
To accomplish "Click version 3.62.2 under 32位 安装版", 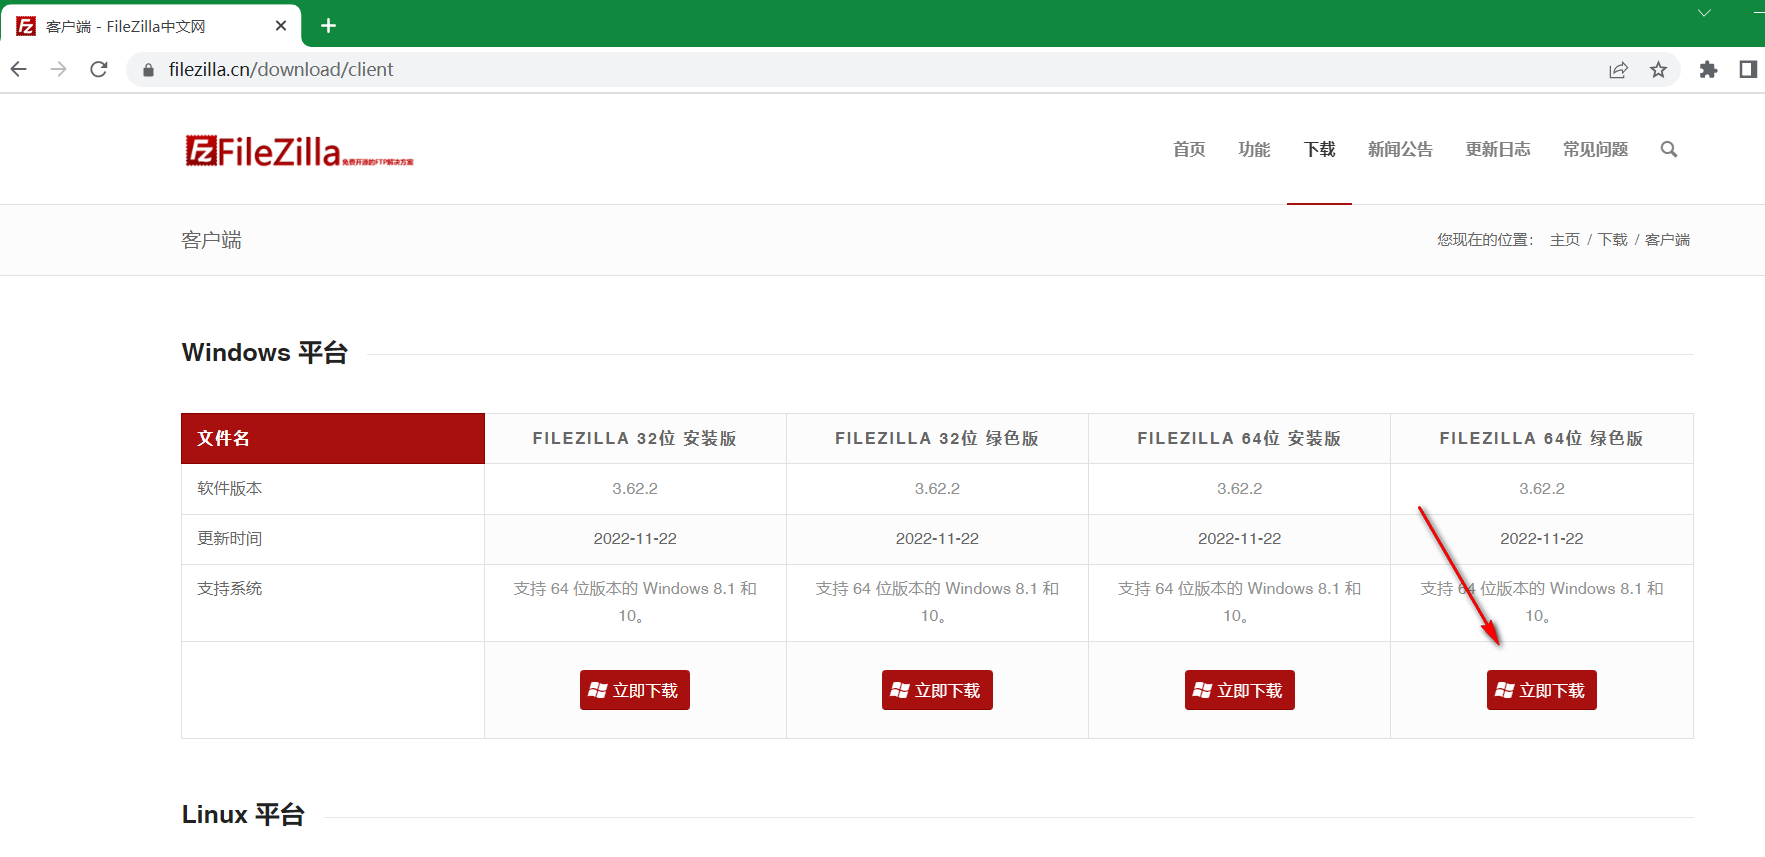I will tap(635, 489).
